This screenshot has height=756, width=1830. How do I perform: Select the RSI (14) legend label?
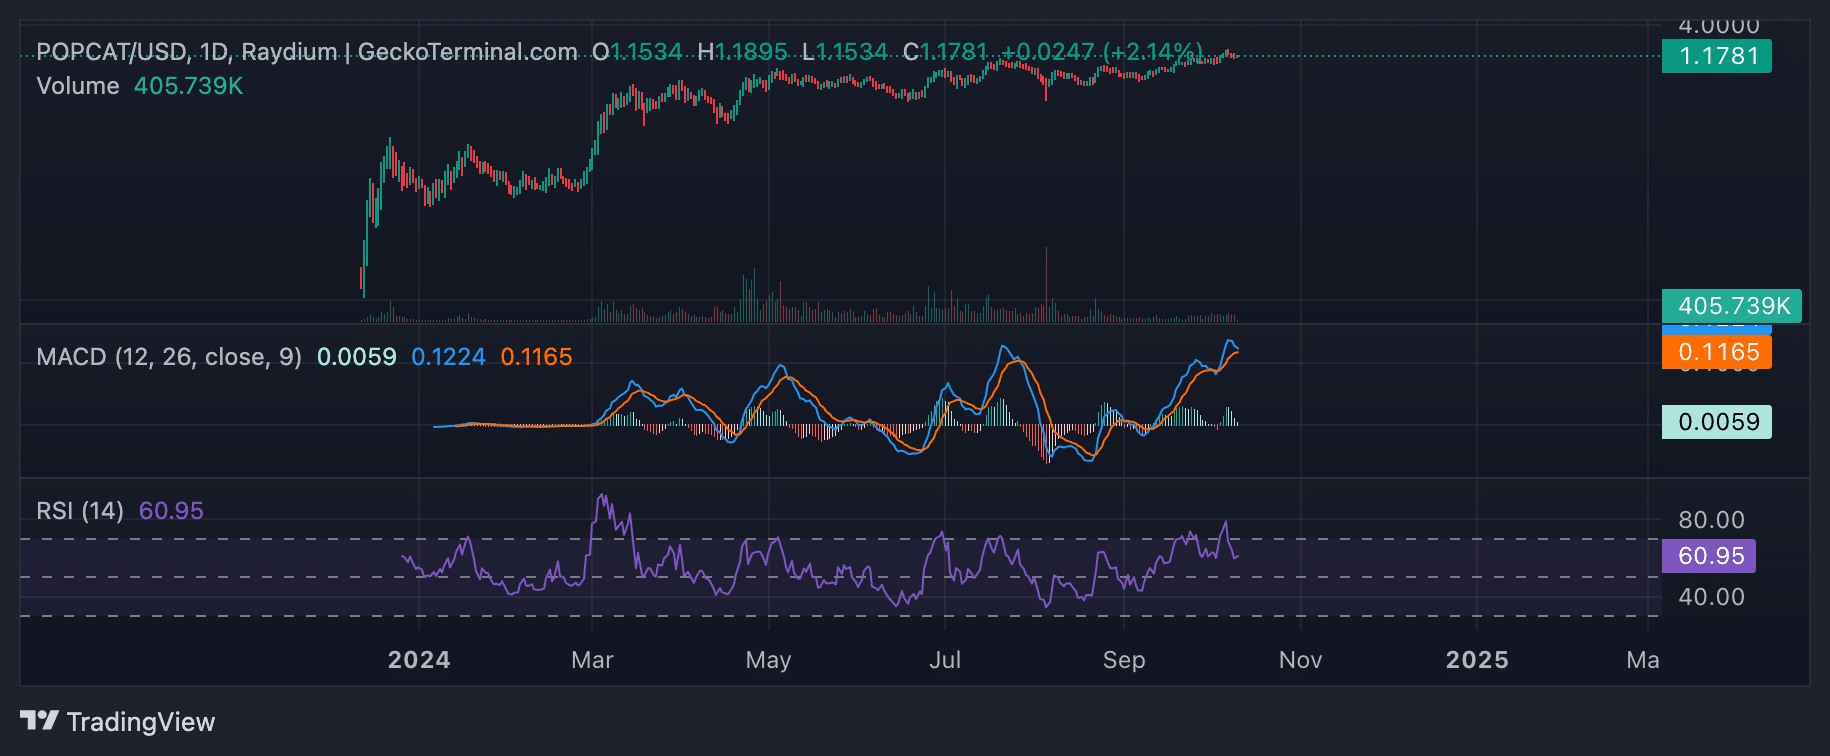tap(80, 511)
